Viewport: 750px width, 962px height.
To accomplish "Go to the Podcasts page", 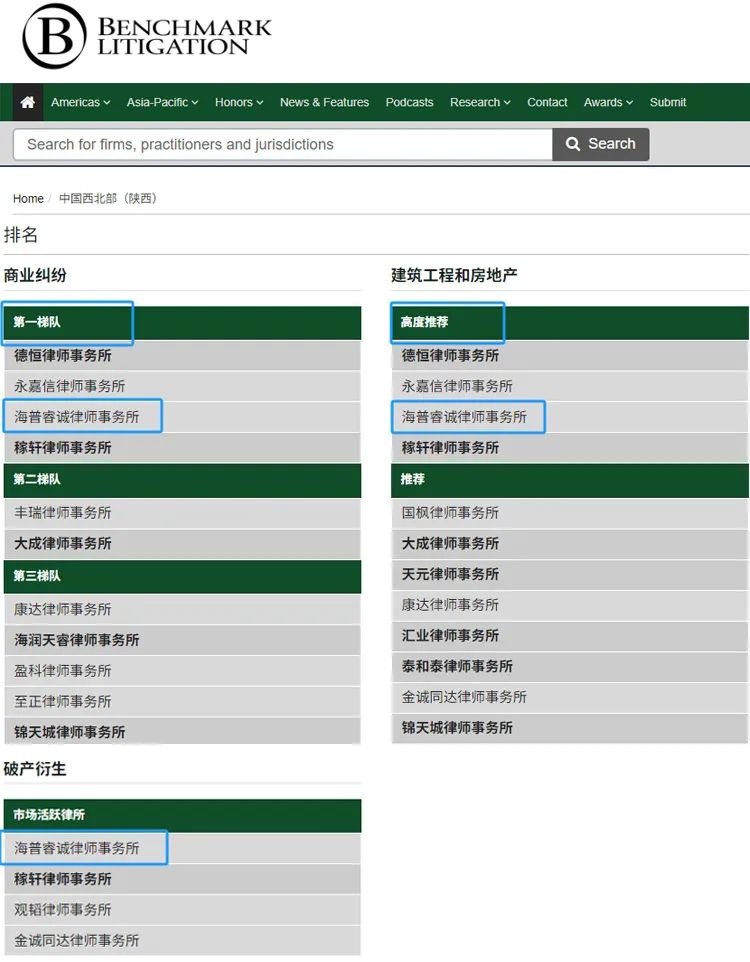I will click(x=409, y=102).
